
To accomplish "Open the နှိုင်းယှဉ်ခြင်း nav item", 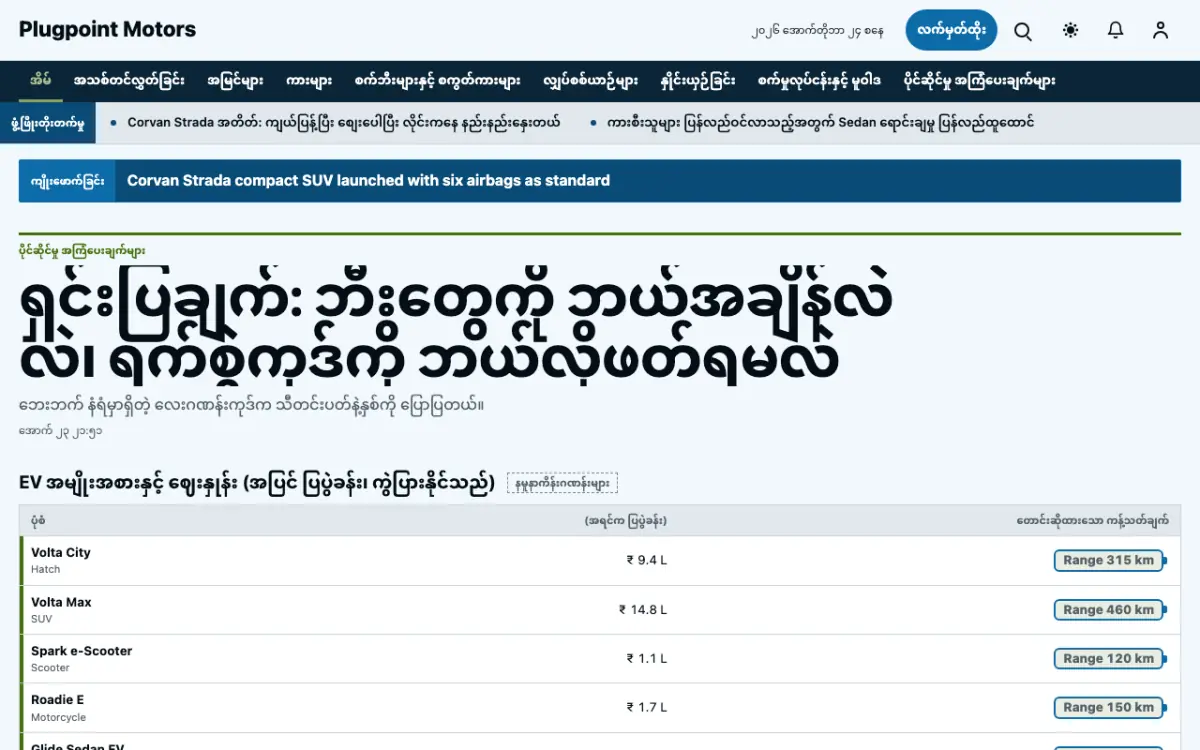I will click(x=698, y=80).
